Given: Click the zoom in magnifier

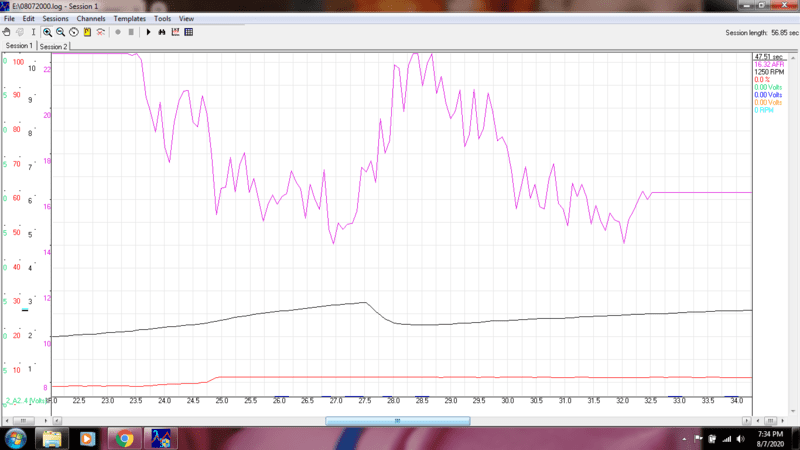Looking at the screenshot, I should click(x=47, y=32).
